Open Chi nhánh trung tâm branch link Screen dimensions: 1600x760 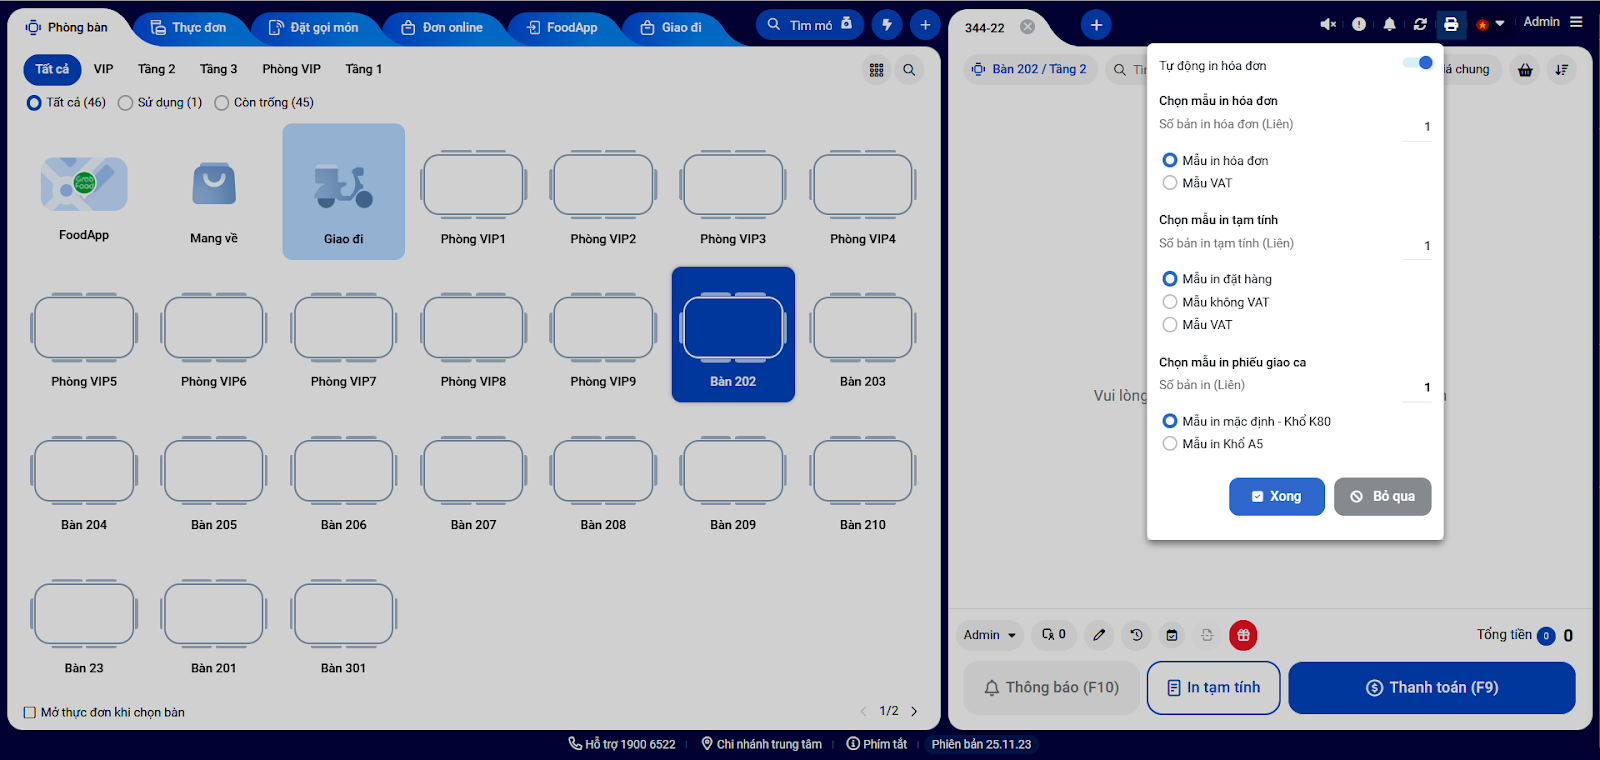coord(762,744)
